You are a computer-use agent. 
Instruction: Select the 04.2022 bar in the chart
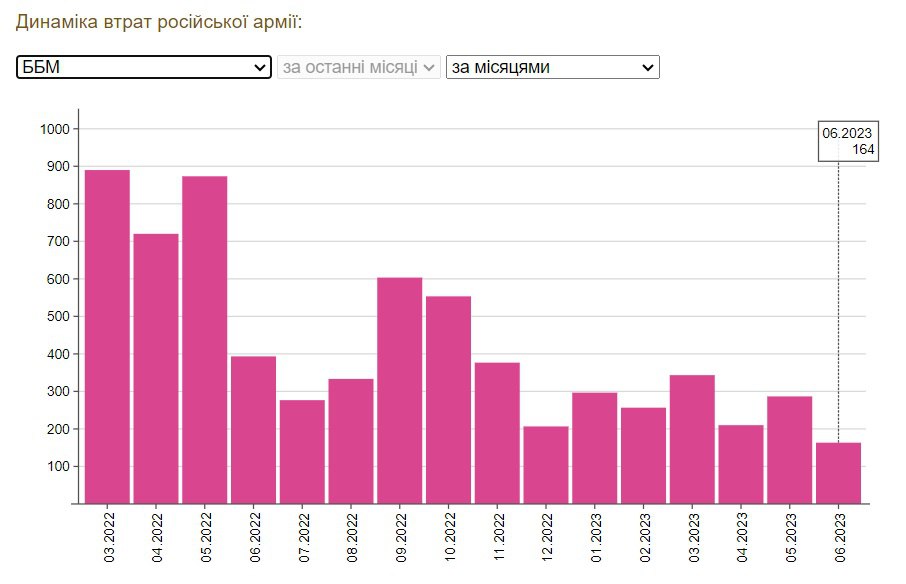pyautogui.click(x=156, y=369)
